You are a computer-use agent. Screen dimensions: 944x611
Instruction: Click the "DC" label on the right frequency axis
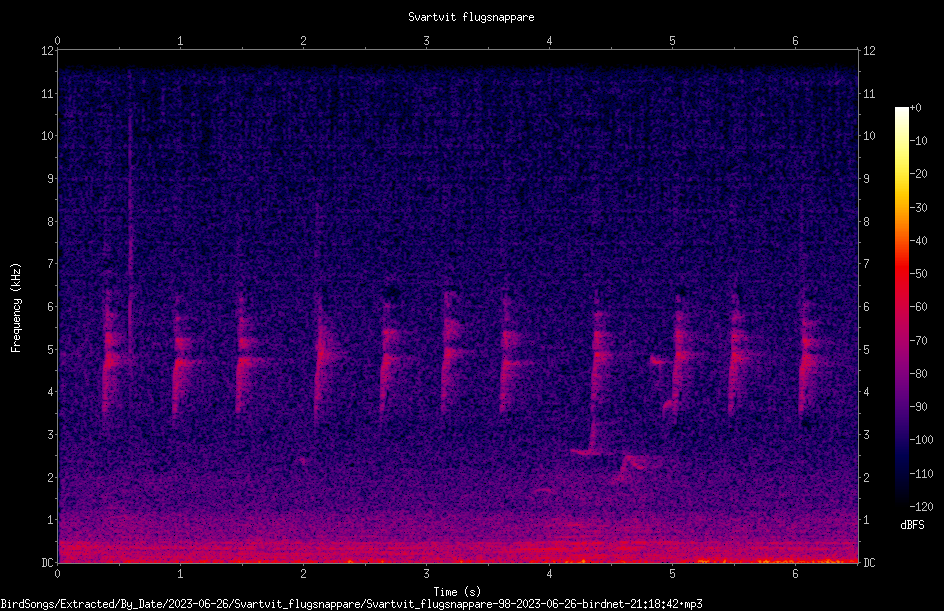click(x=869, y=563)
